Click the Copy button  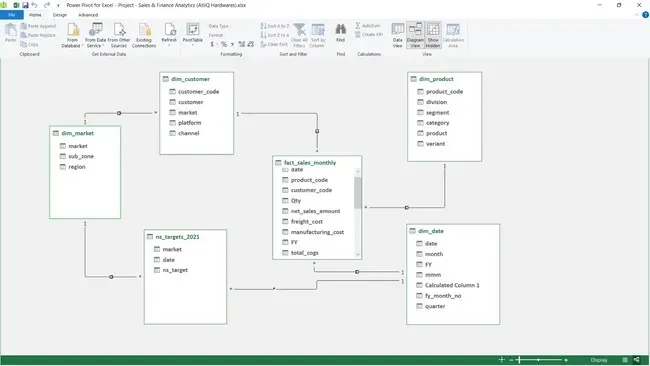click(x=29, y=44)
